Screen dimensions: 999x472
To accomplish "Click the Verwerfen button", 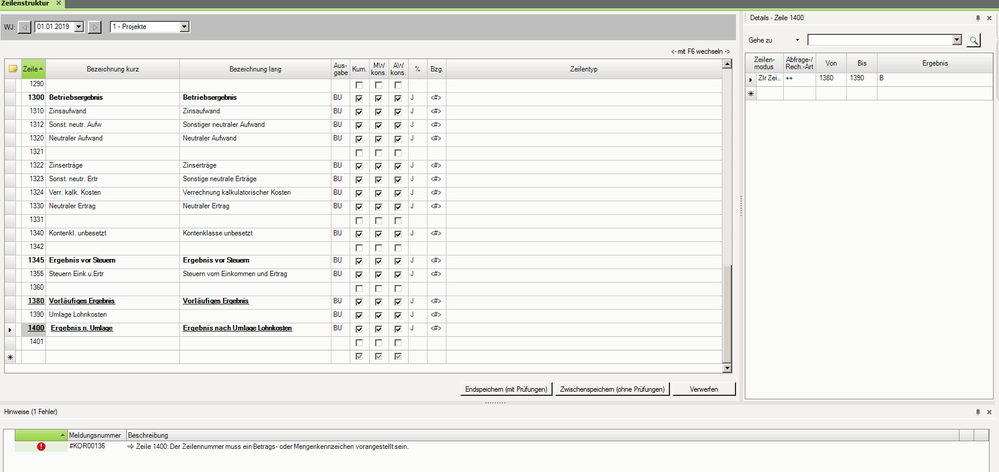I will pos(704,389).
